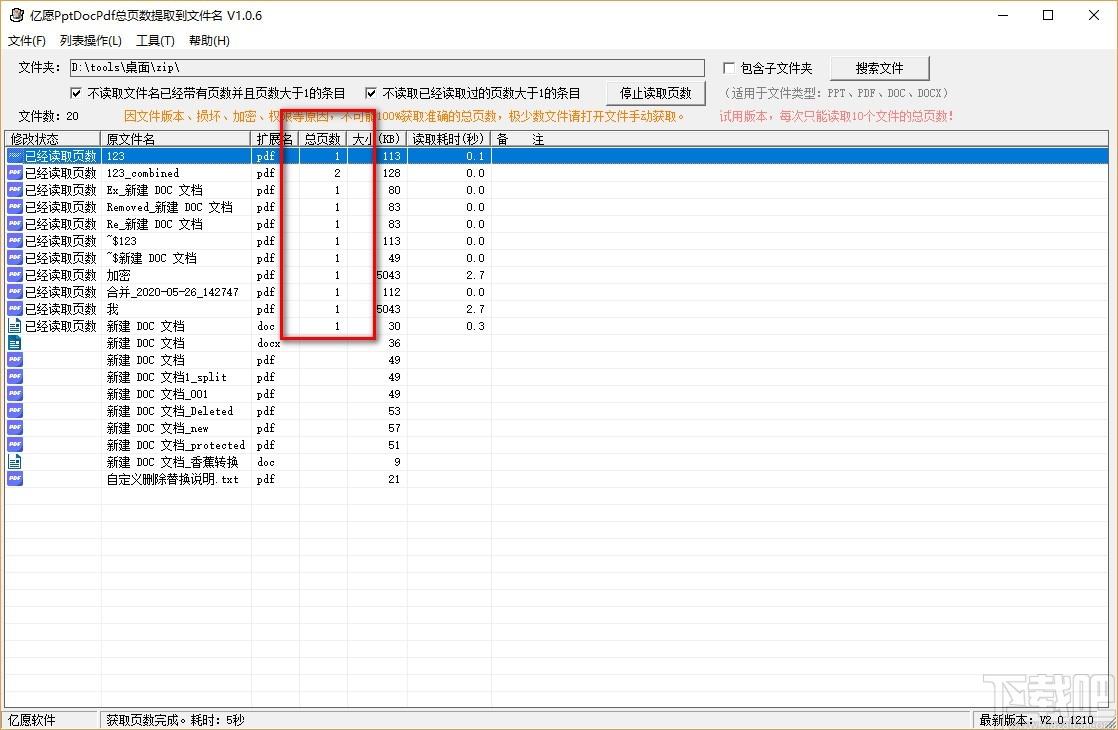Select file name 新建 DOC 文档_protected
1118x730 pixels.
point(175,446)
